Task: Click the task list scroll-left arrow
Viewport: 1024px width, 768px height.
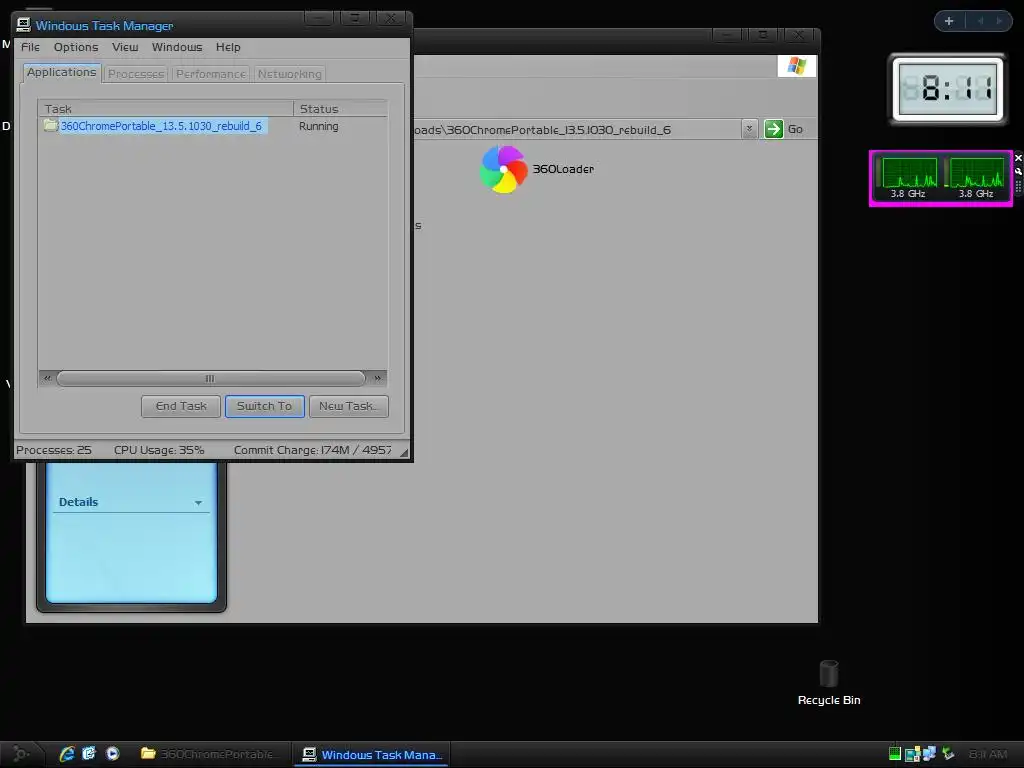Action: click(x=47, y=378)
